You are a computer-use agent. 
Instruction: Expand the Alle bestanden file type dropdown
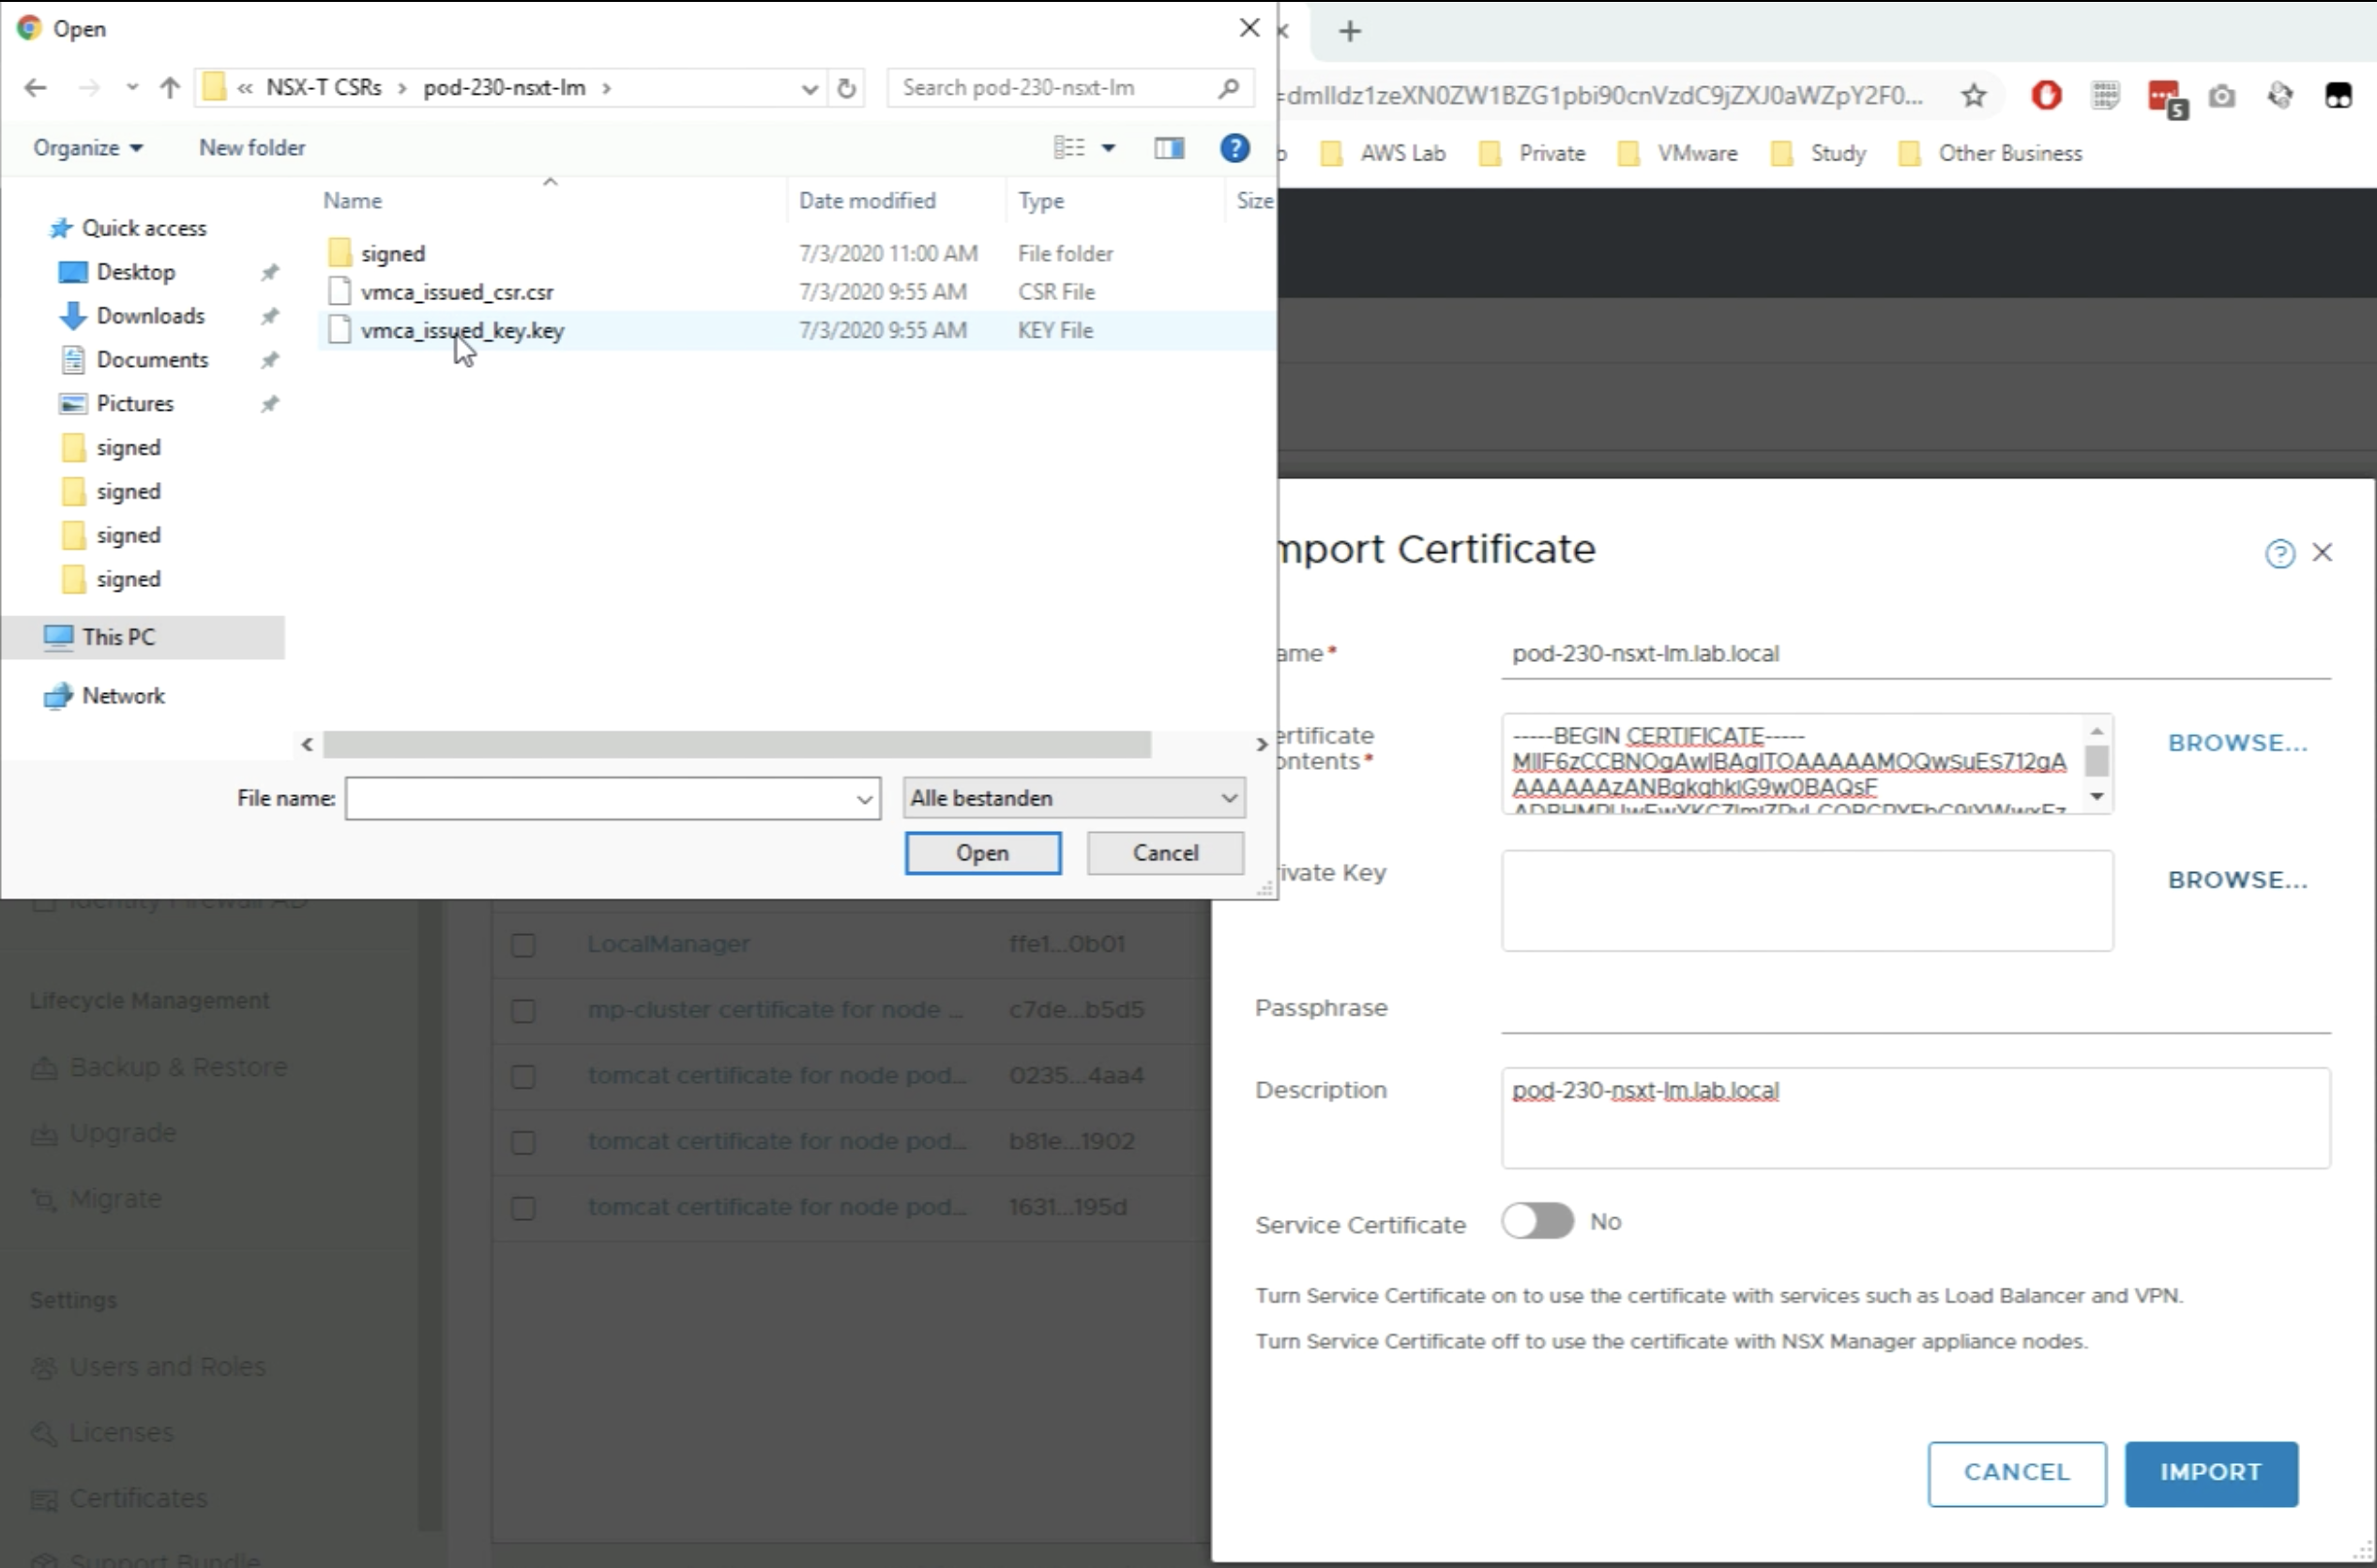click(x=1073, y=798)
